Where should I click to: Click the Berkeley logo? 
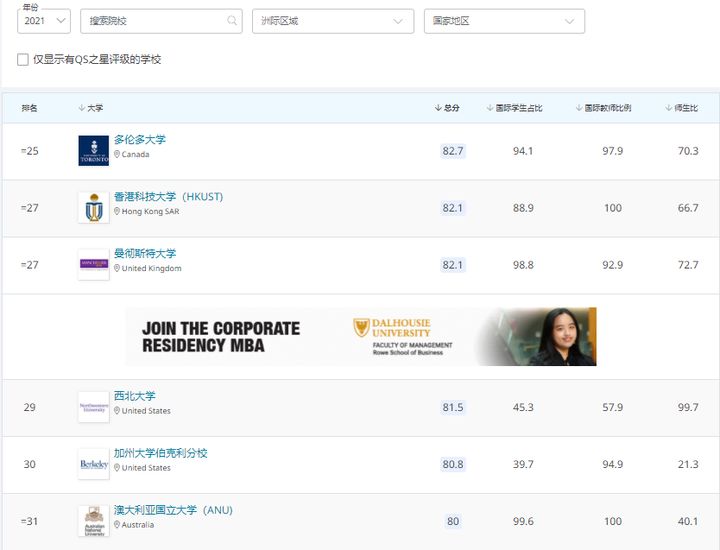pyautogui.click(x=94, y=464)
